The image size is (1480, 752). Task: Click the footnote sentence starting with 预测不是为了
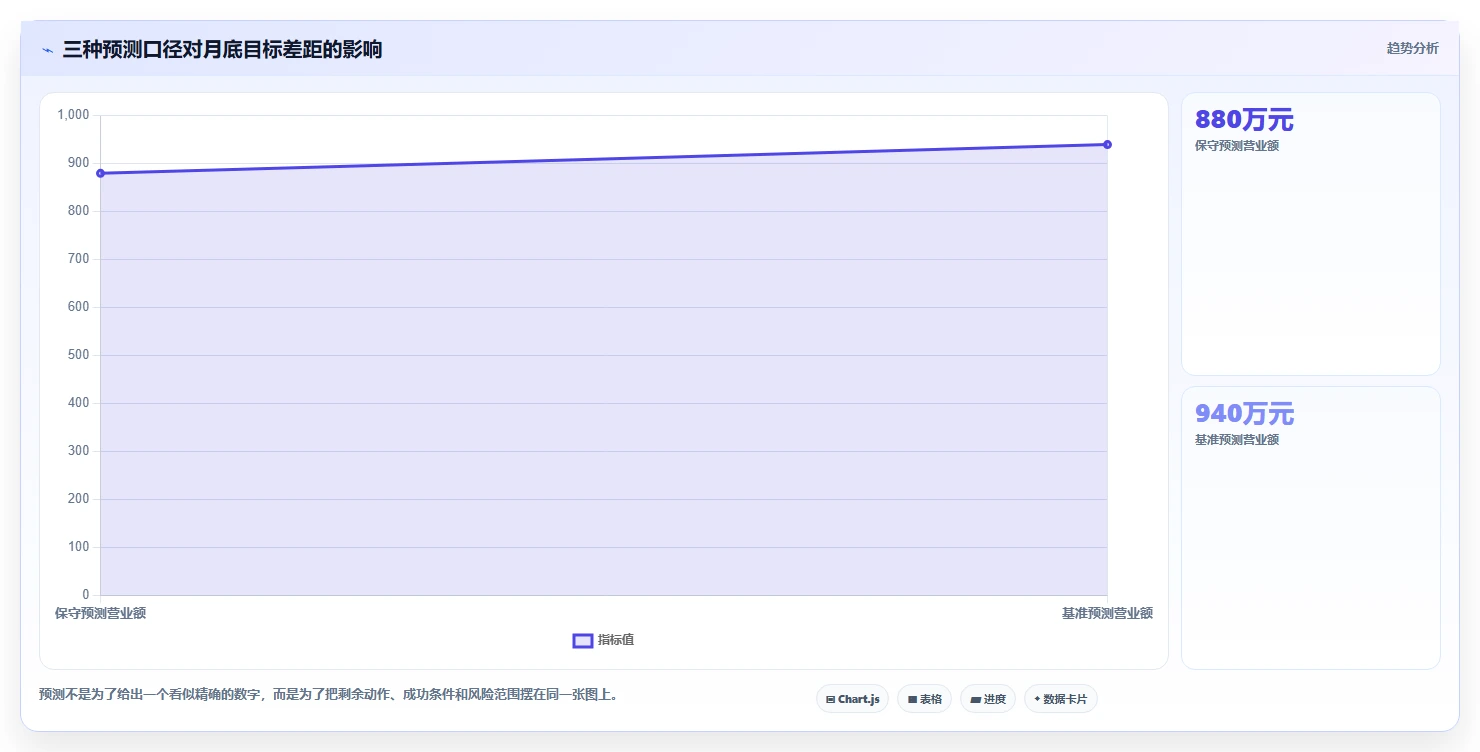coord(328,694)
